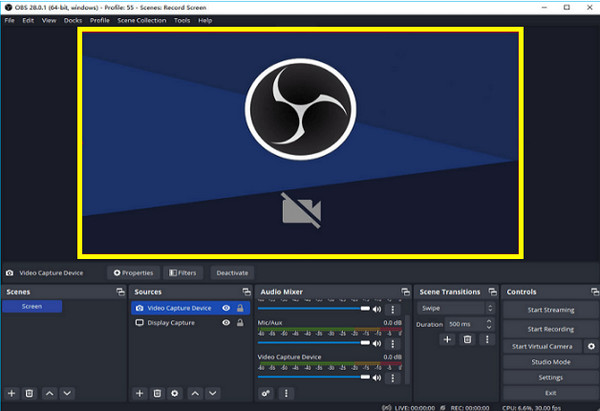Pop out the Controls dock
The height and width of the screenshot is (411, 600).
click(x=595, y=292)
